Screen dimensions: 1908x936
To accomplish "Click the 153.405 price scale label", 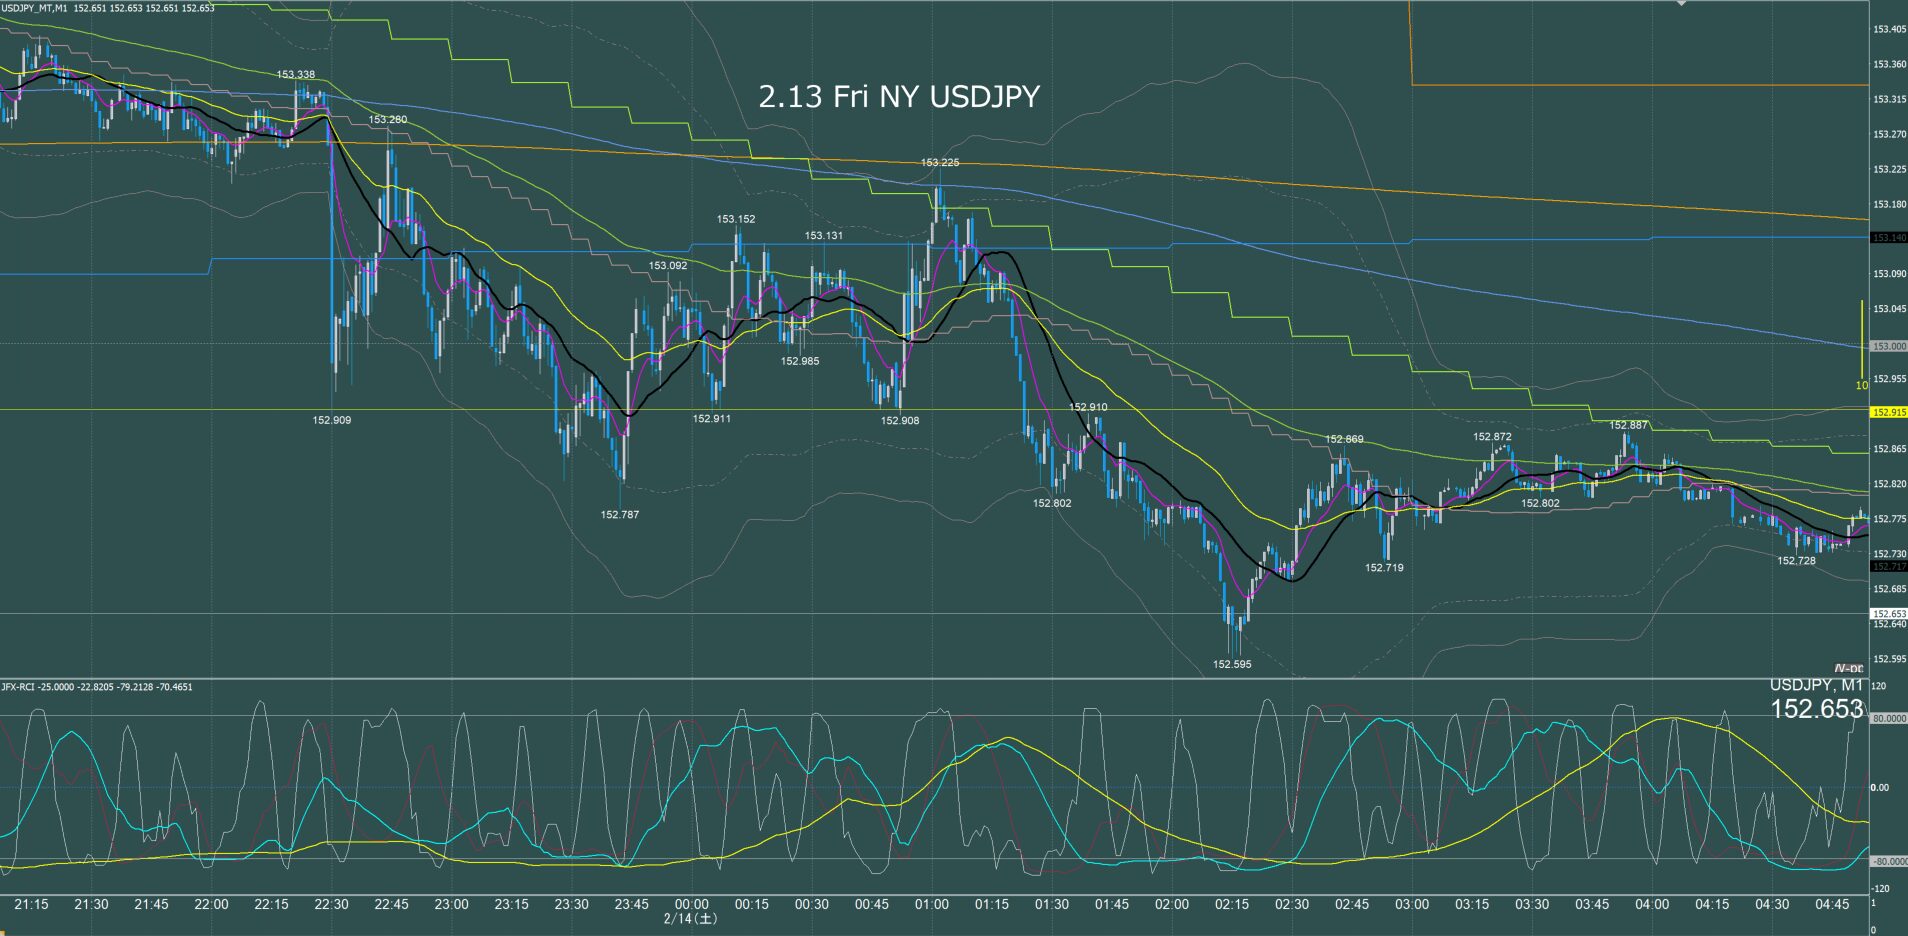I will tap(1888, 30).
